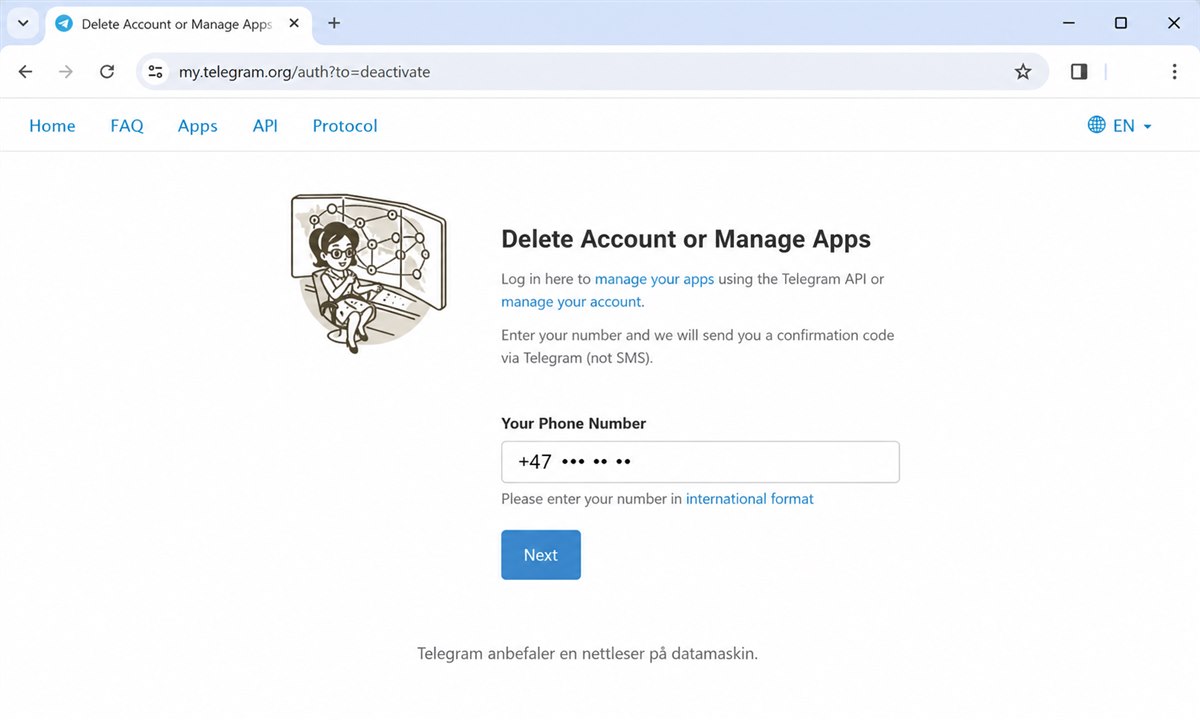
Task: Open the browser side panel icon
Action: tap(1079, 72)
